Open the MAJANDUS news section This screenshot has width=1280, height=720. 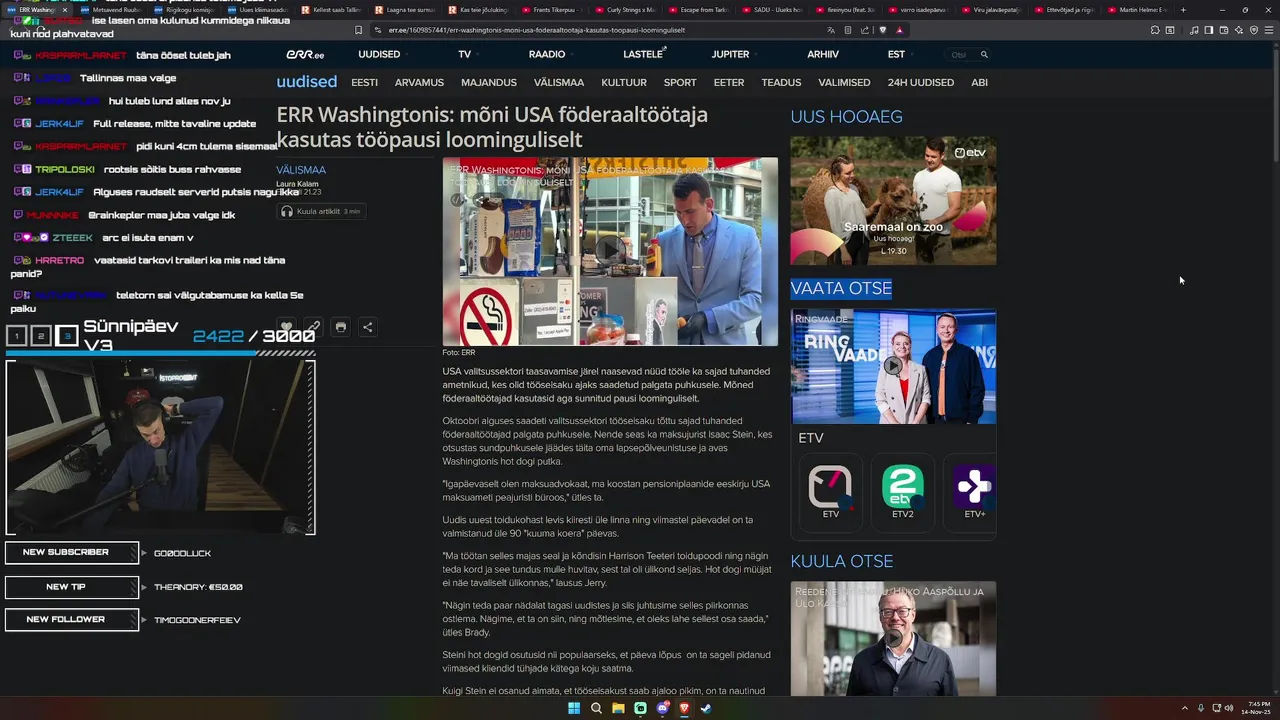pos(489,82)
